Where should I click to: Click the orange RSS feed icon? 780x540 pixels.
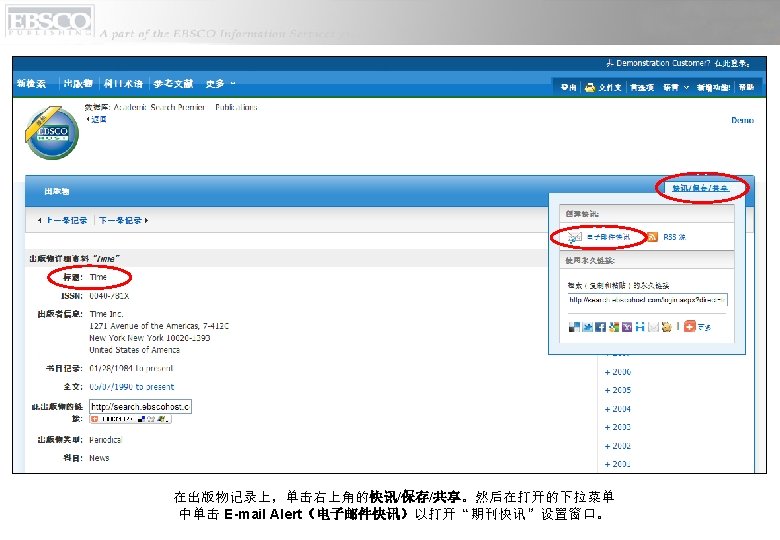[652, 237]
